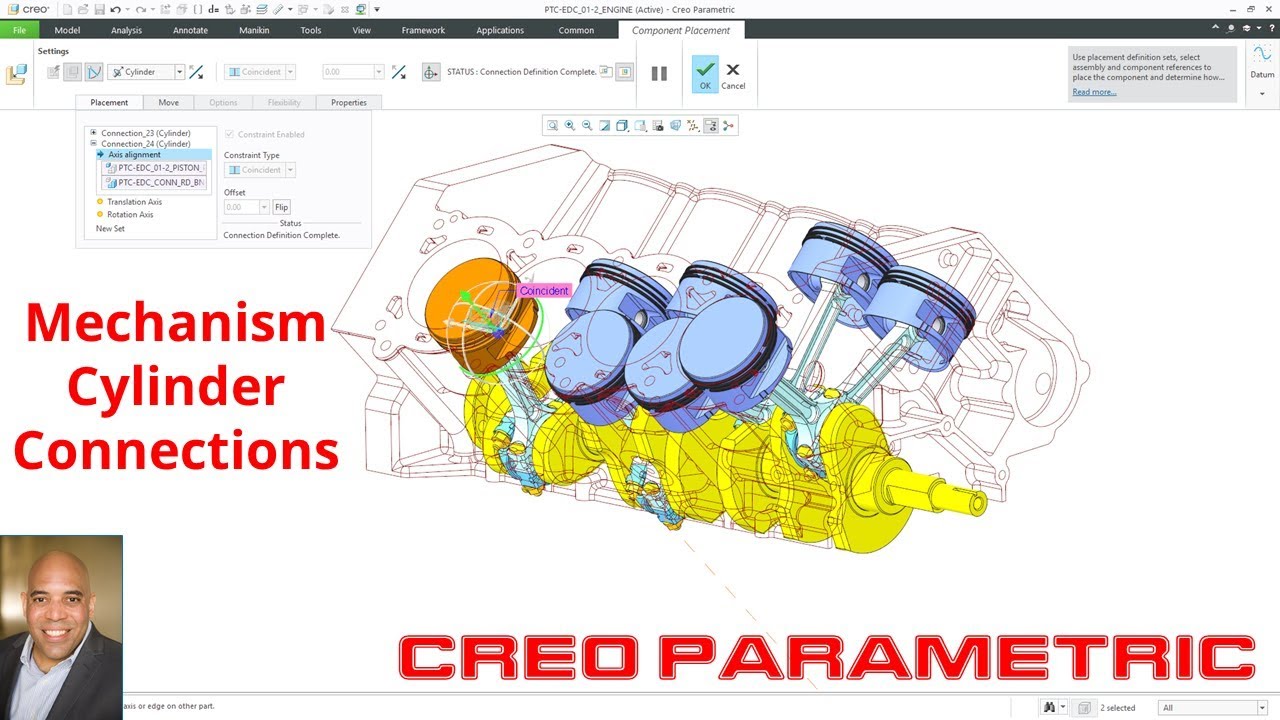Open the View ribbon tab

click(362, 30)
